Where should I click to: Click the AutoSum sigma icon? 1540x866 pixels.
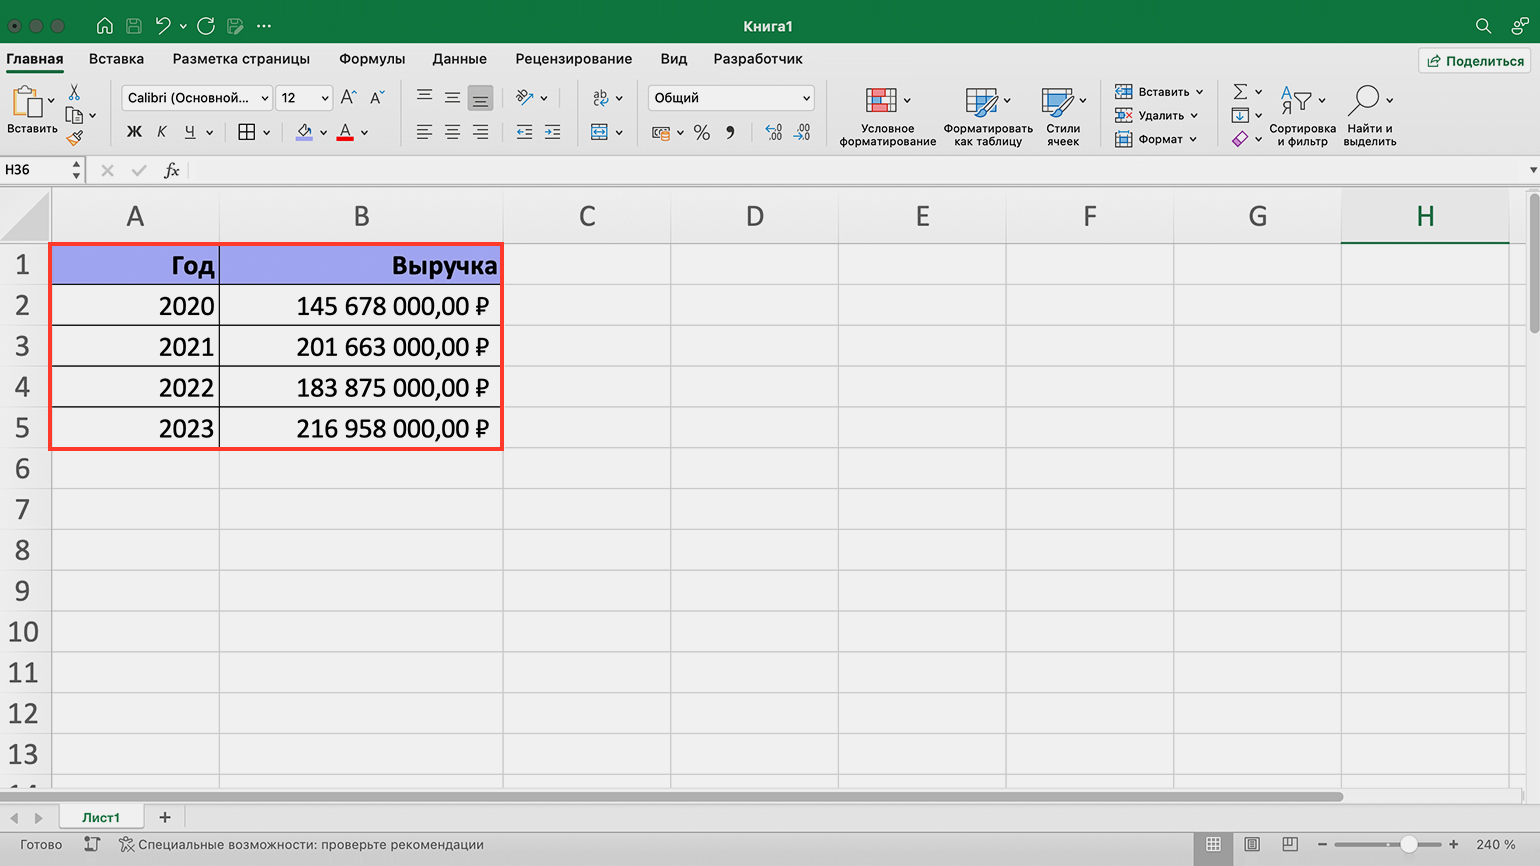click(x=1240, y=92)
